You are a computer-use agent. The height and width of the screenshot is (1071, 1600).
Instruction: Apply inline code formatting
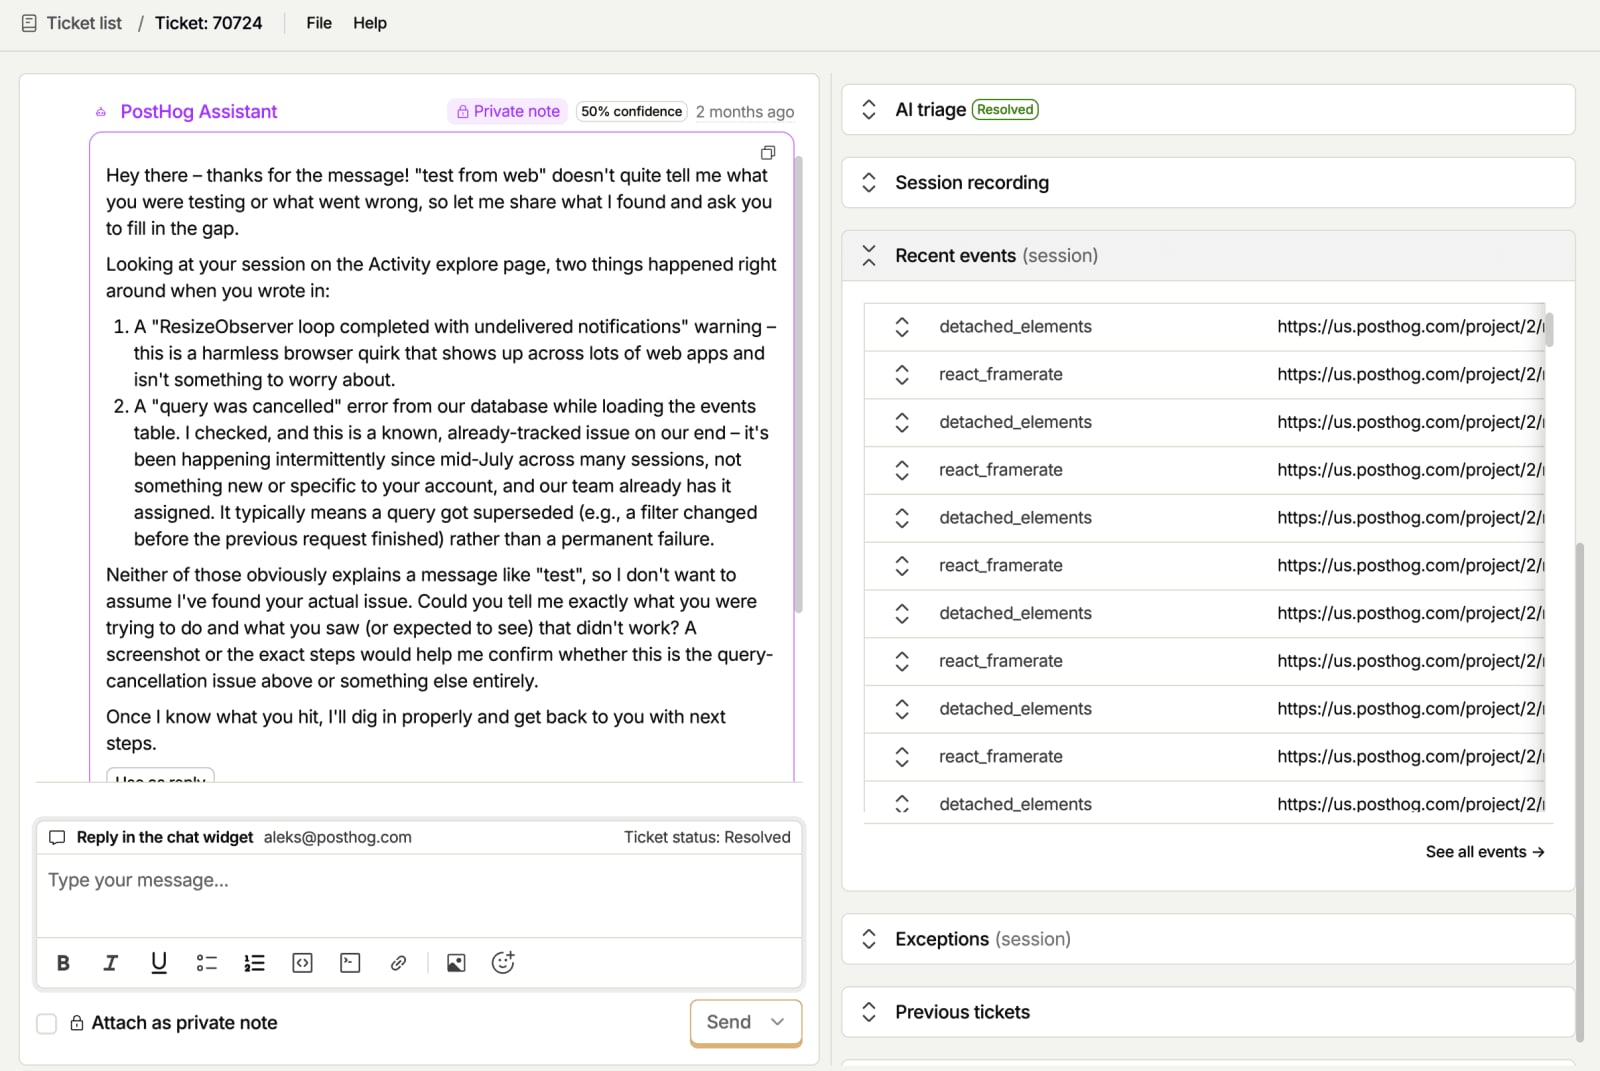pyautogui.click(x=302, y=963)
